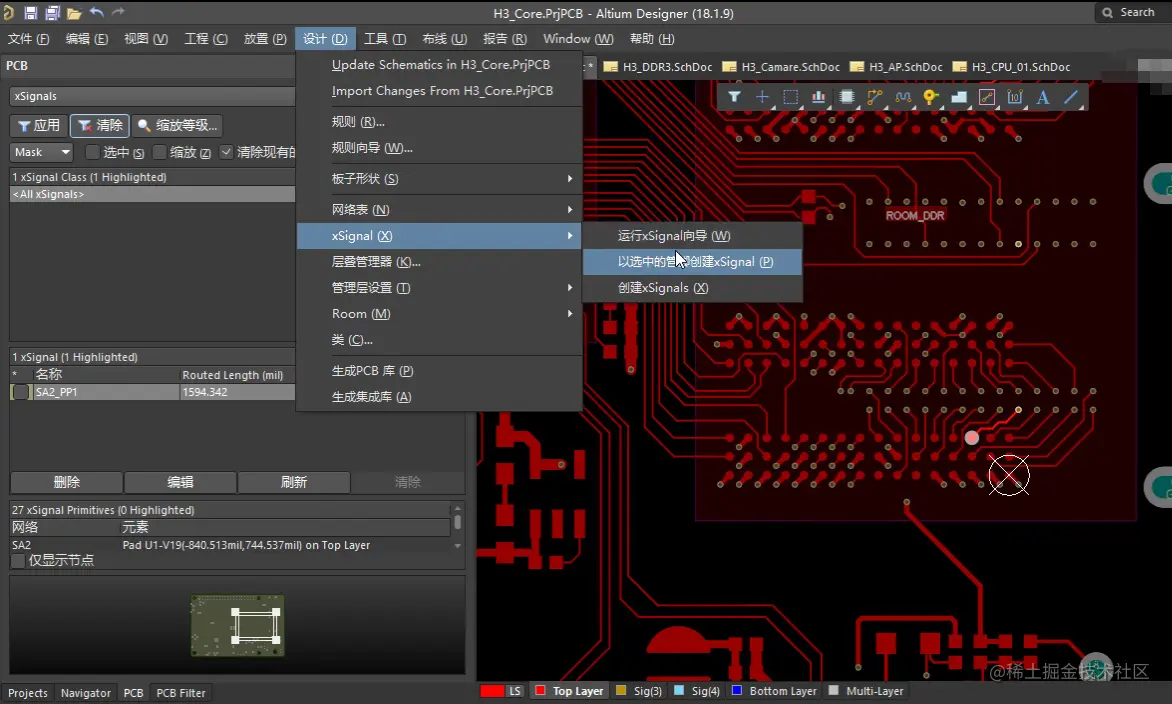
Task: Click the 删除 button
Action: (x=67, y=482)
